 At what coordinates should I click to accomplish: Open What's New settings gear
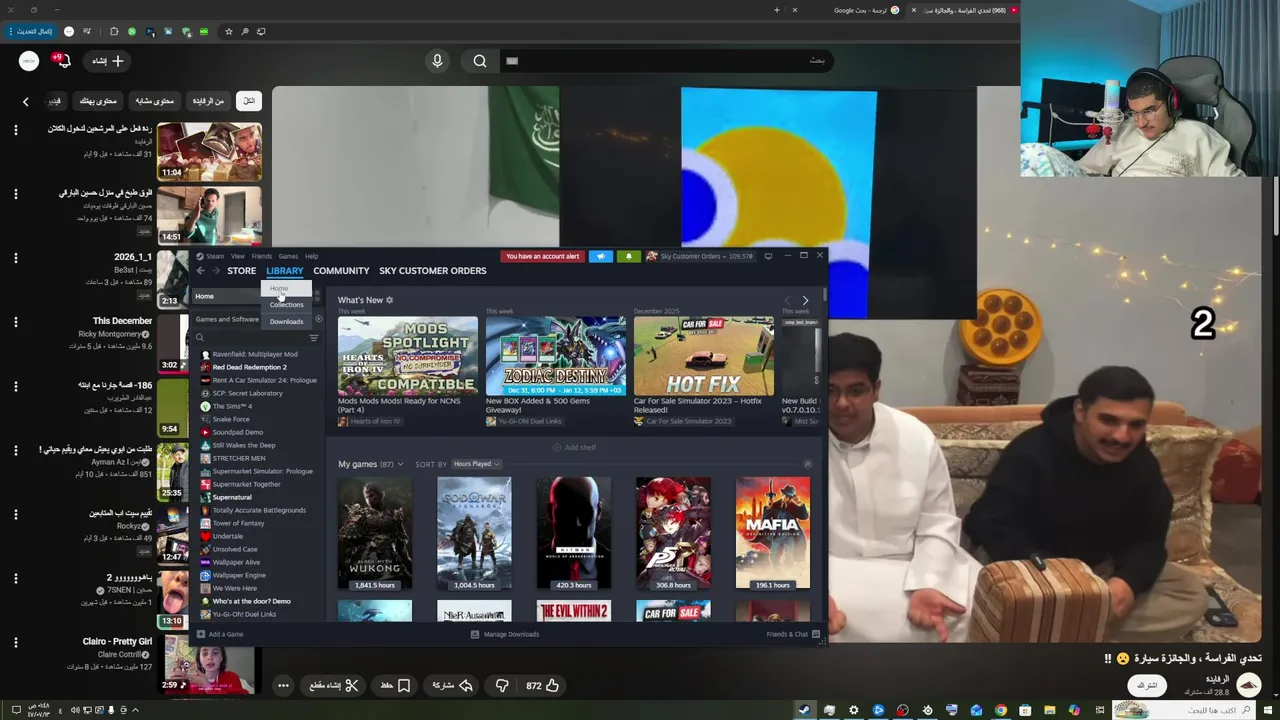coord(389,300)
